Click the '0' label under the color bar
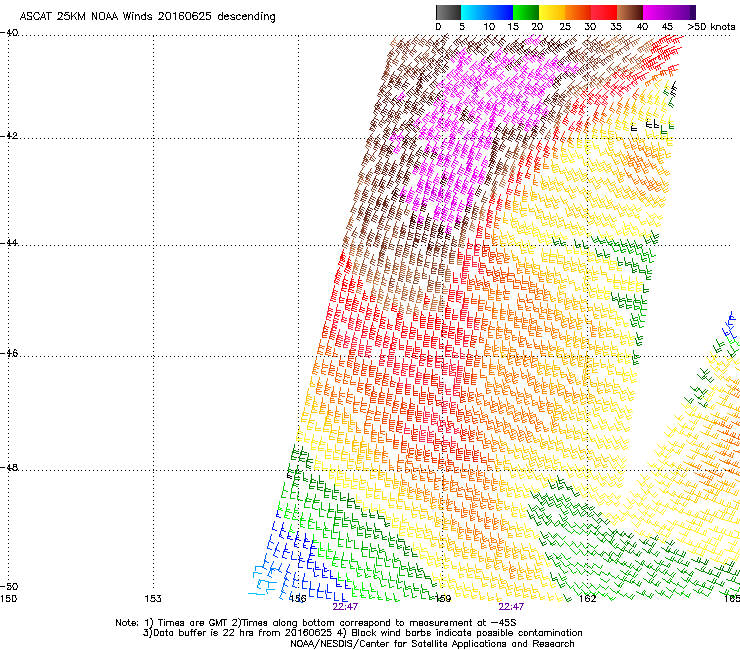This screenshot has height=650, width=740. tap(438, 27)
